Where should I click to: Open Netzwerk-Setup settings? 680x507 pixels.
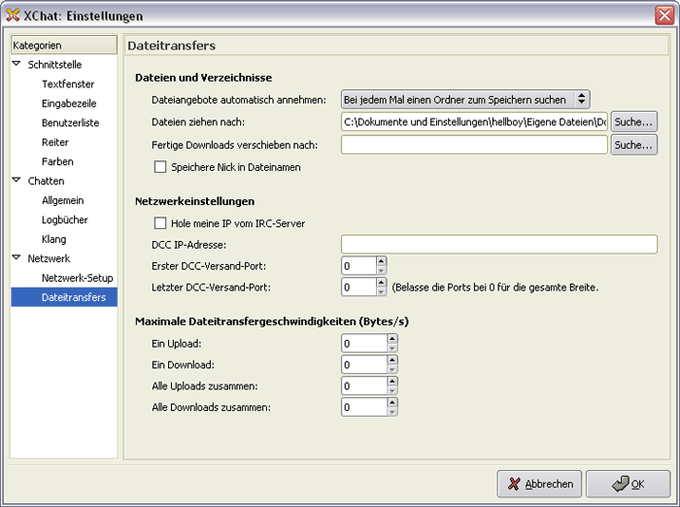(77, 278)
